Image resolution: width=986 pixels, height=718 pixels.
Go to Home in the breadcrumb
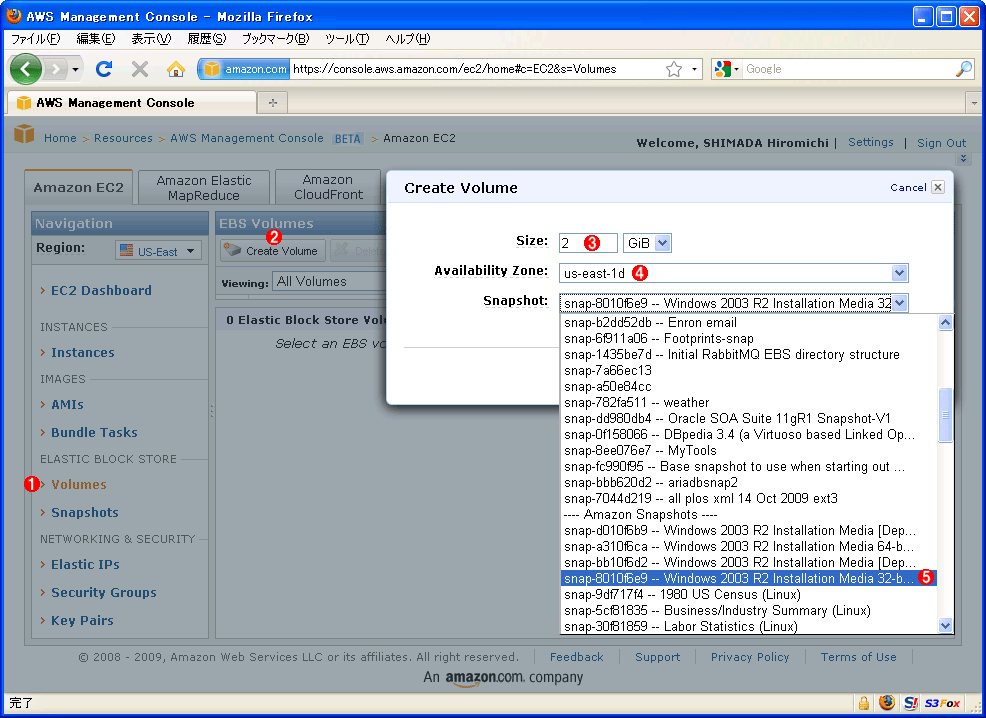click(x=60, y=138)
